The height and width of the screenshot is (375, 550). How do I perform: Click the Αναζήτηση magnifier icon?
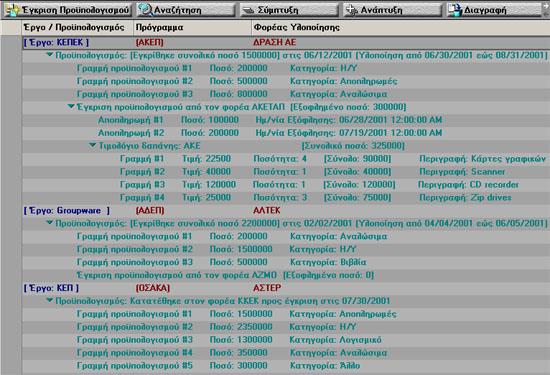[145, 10]
